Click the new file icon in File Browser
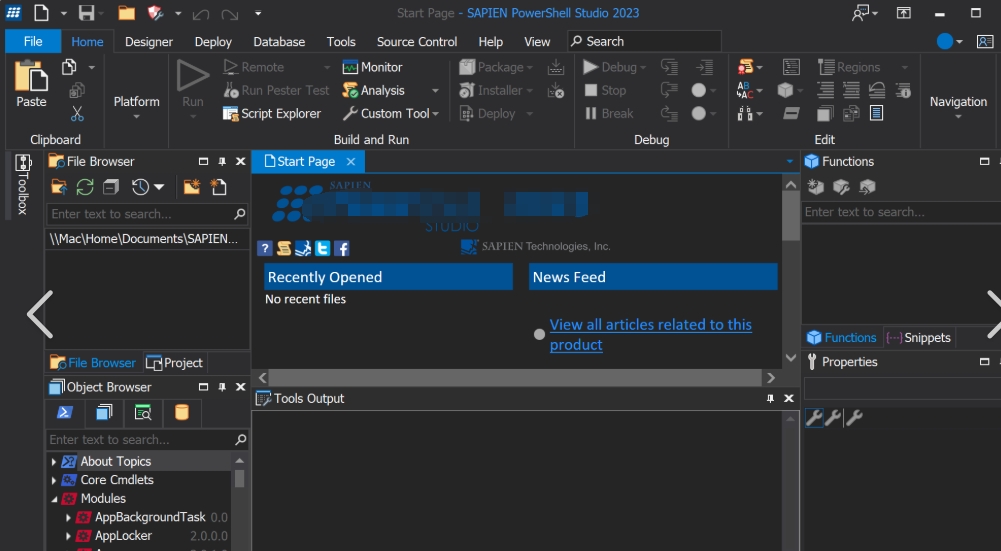Viewport: 1001px width, 551px height. point(218,187)
